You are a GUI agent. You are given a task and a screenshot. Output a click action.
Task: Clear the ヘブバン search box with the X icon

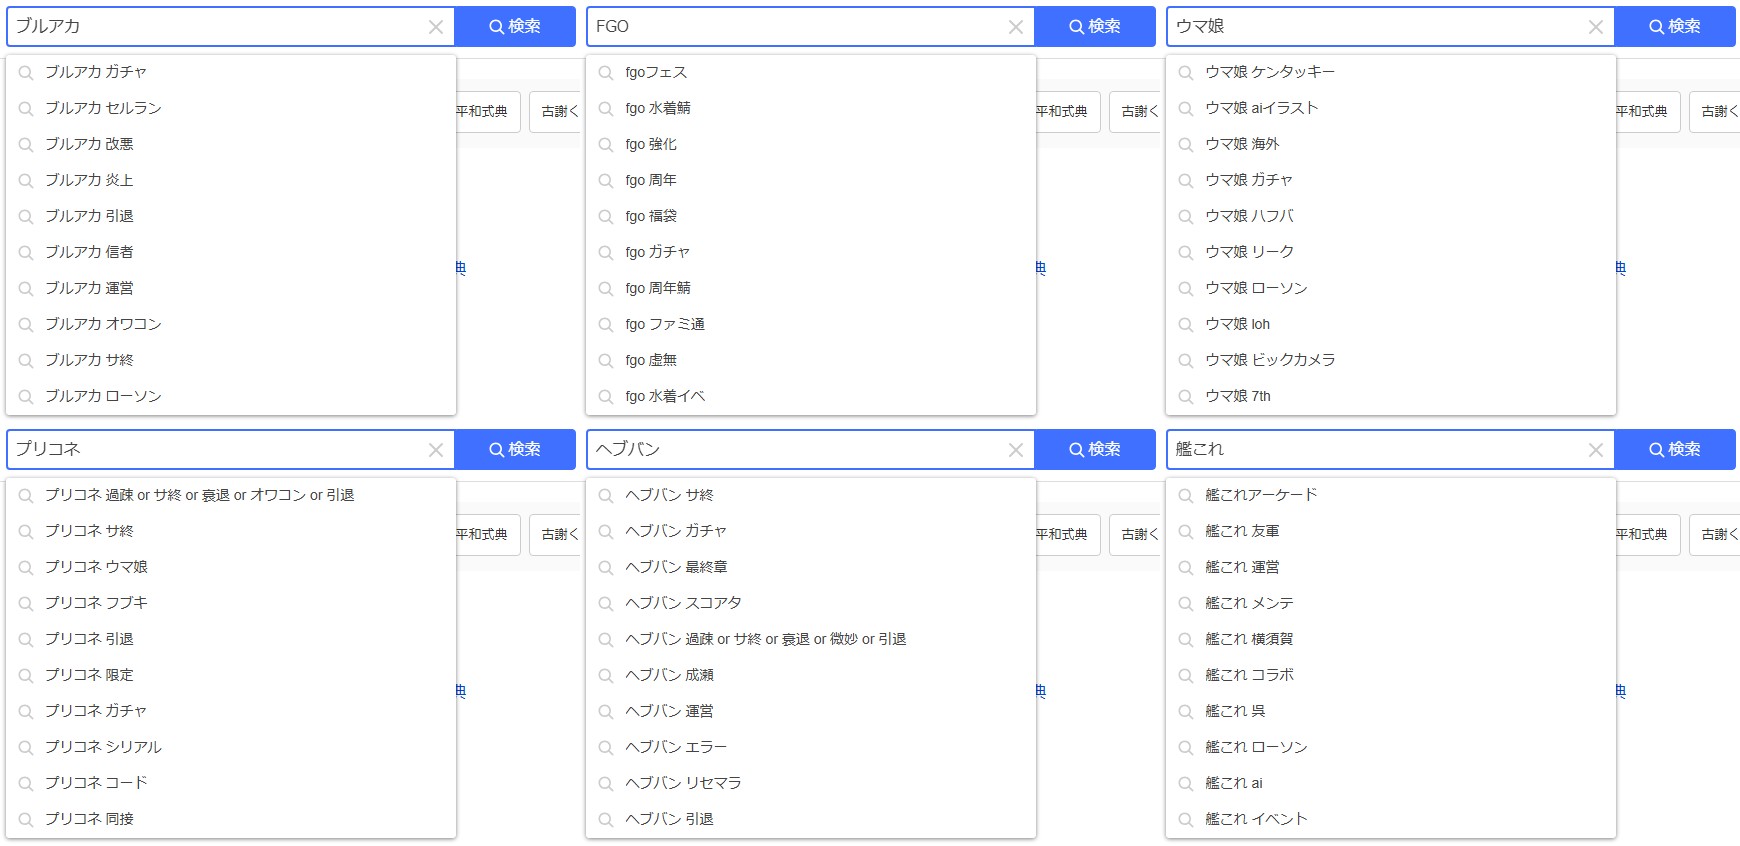point(1016,450)
